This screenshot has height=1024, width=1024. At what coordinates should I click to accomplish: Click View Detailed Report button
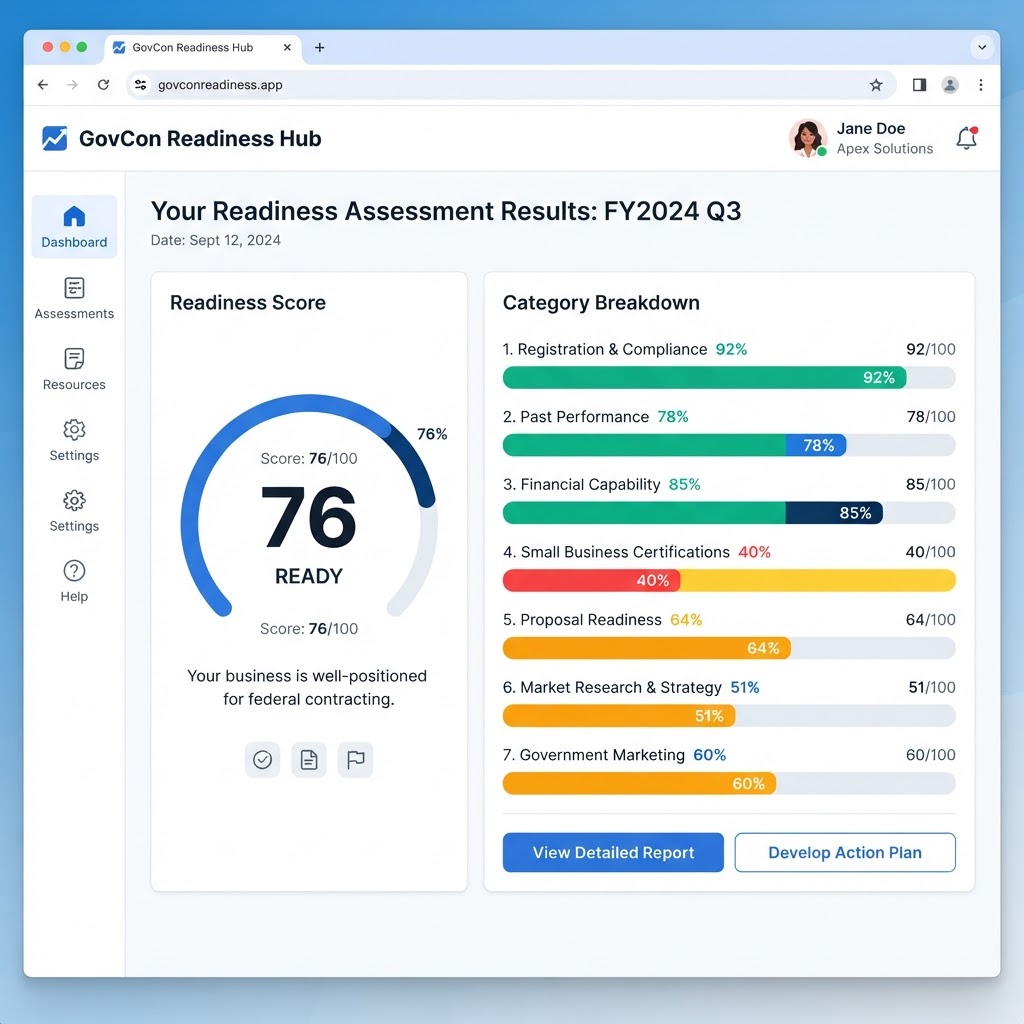(x=613, y=852)
